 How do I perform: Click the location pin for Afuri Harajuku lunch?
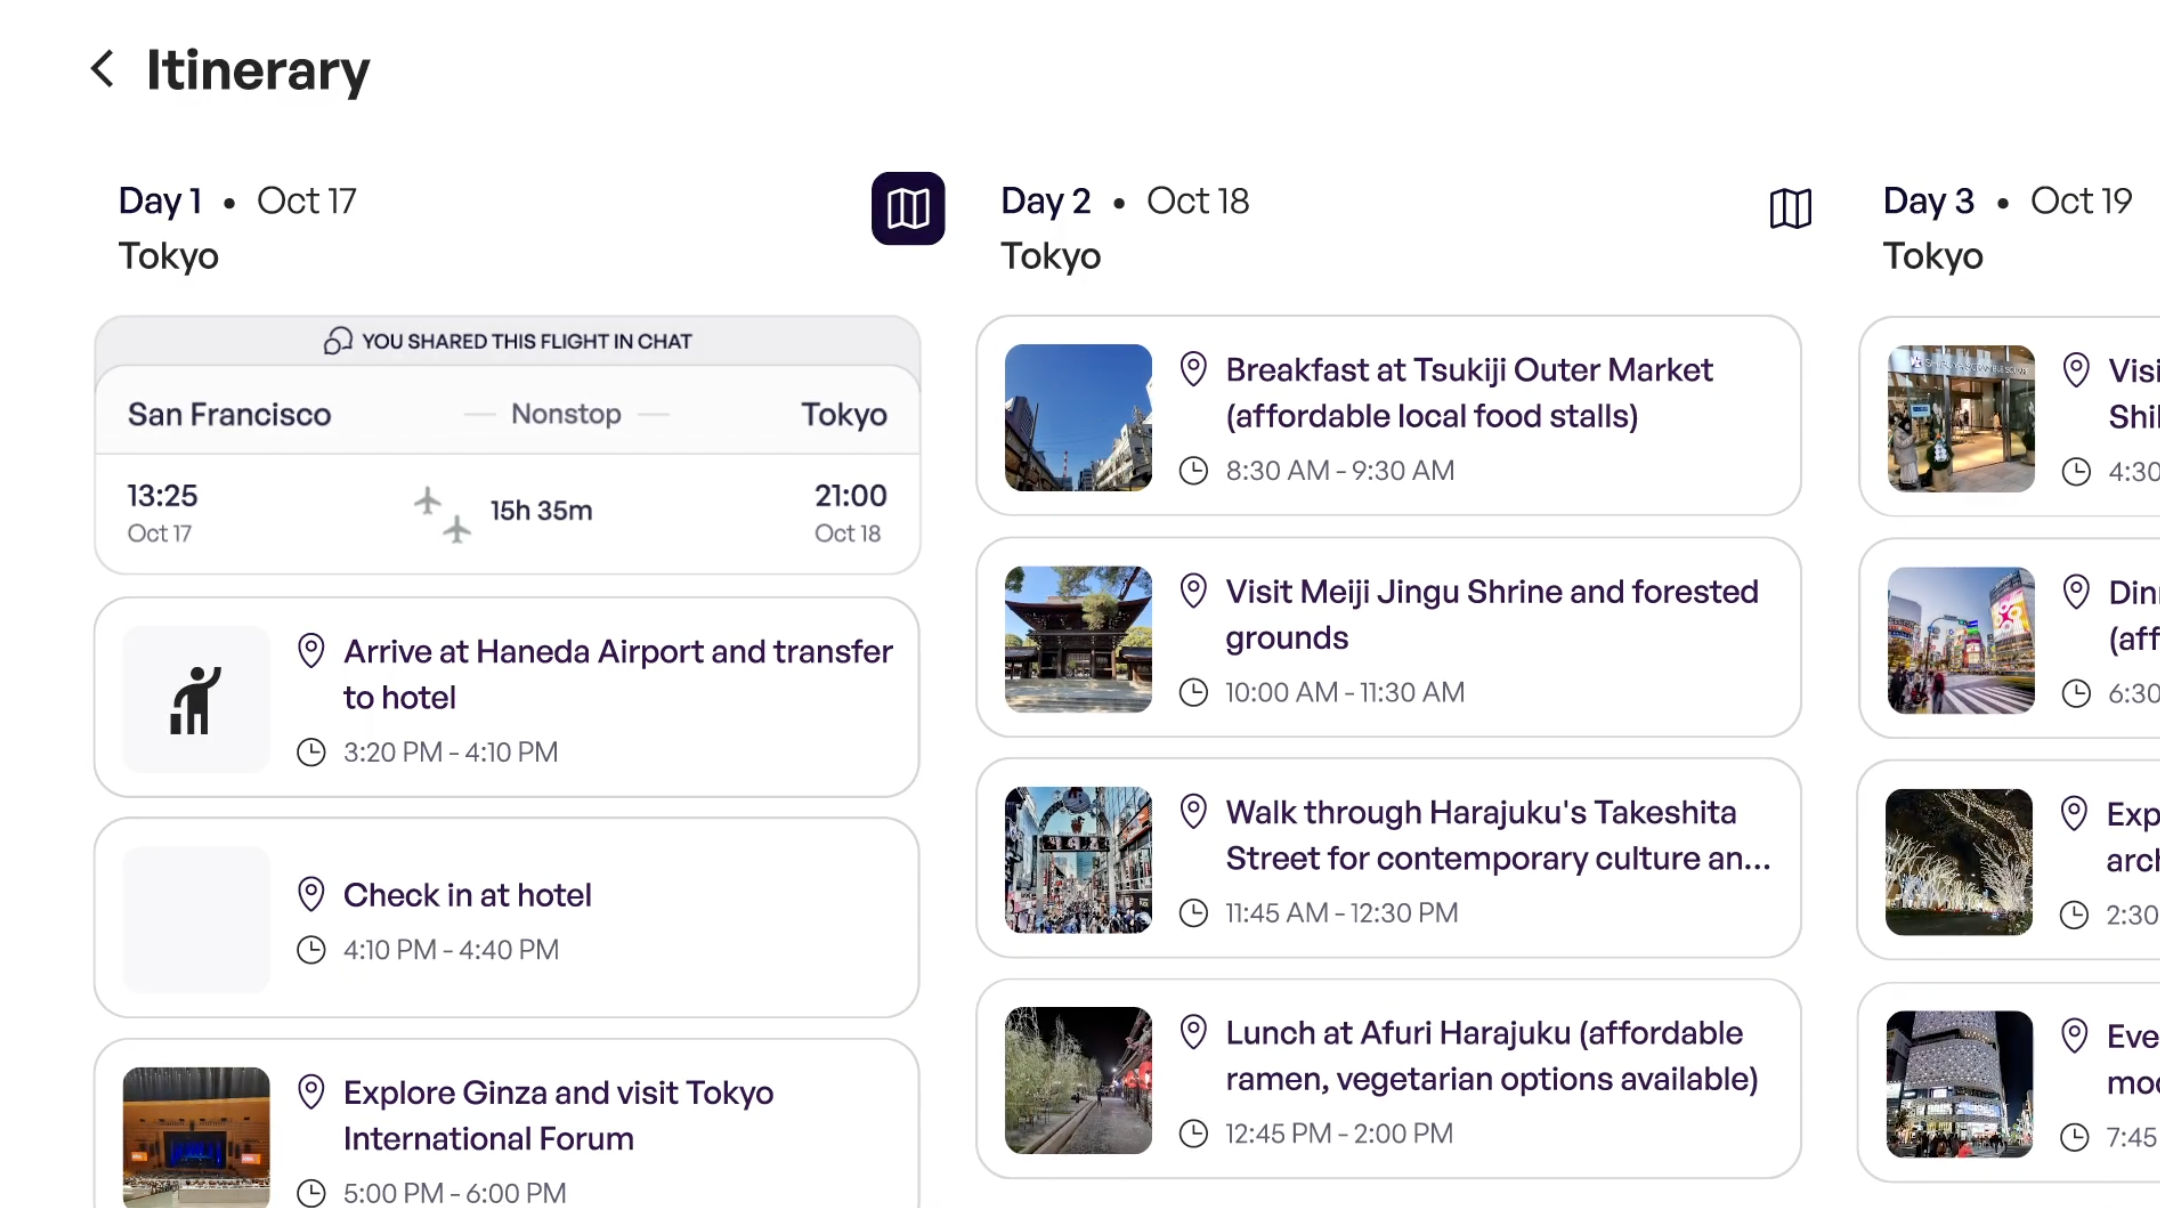click(x=1193, y=1032)
